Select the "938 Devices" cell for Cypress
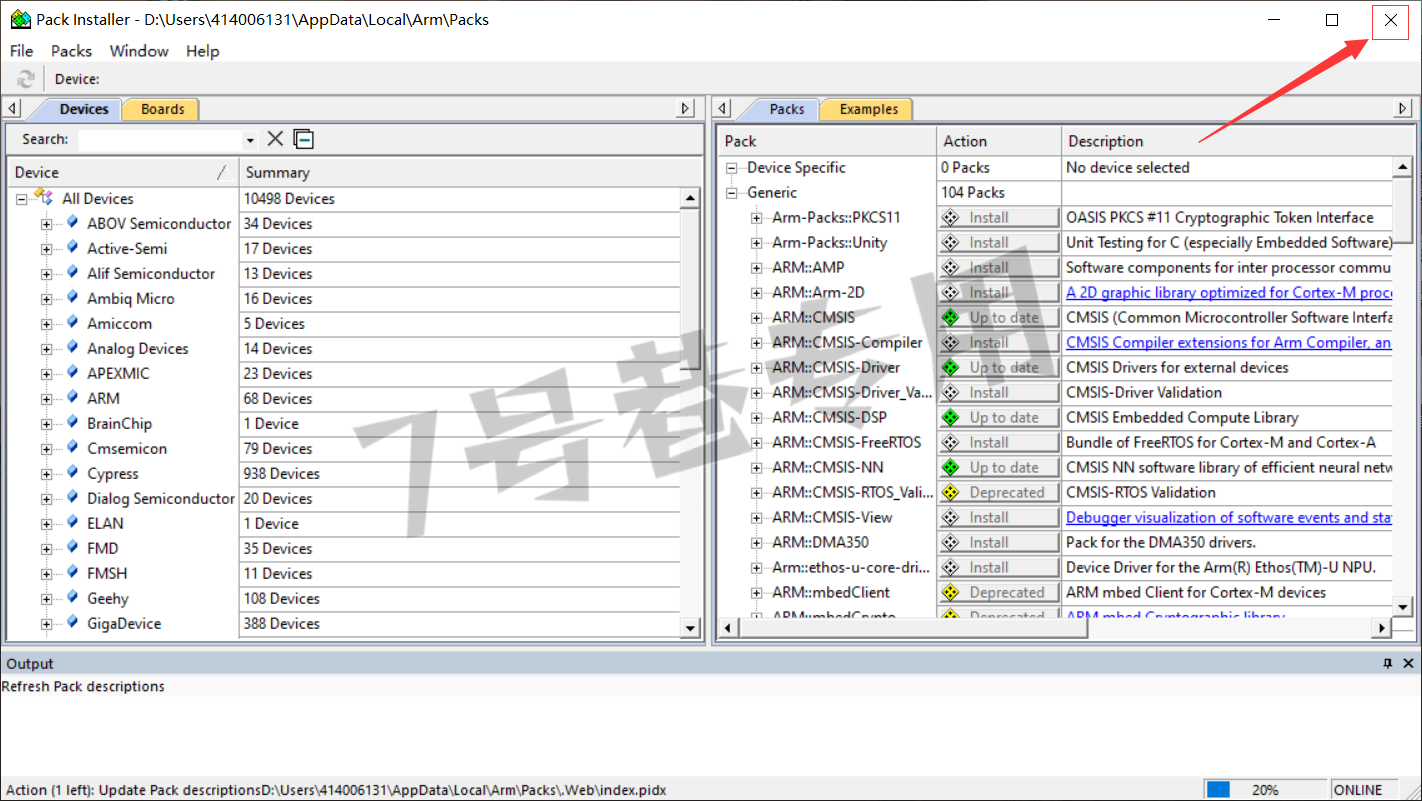The image size is (1422, 801). point(459,473)
